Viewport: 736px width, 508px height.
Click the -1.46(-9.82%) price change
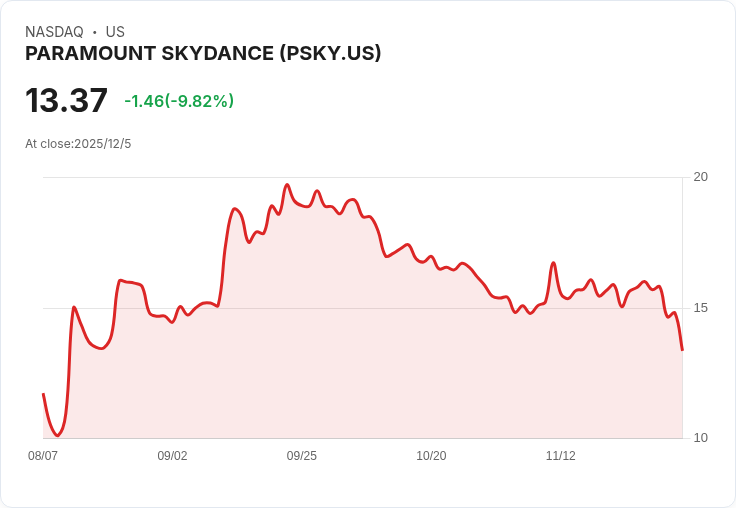(x=179, y=101)
